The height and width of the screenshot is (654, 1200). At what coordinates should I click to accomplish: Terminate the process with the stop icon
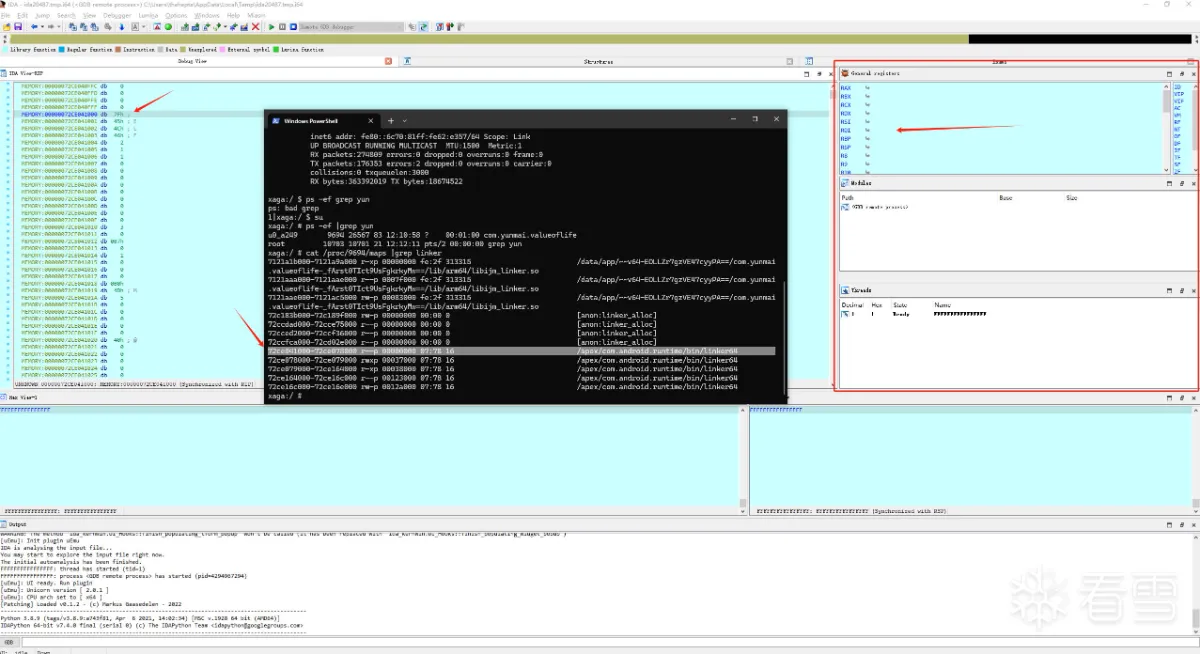click(x=293, y=27)
